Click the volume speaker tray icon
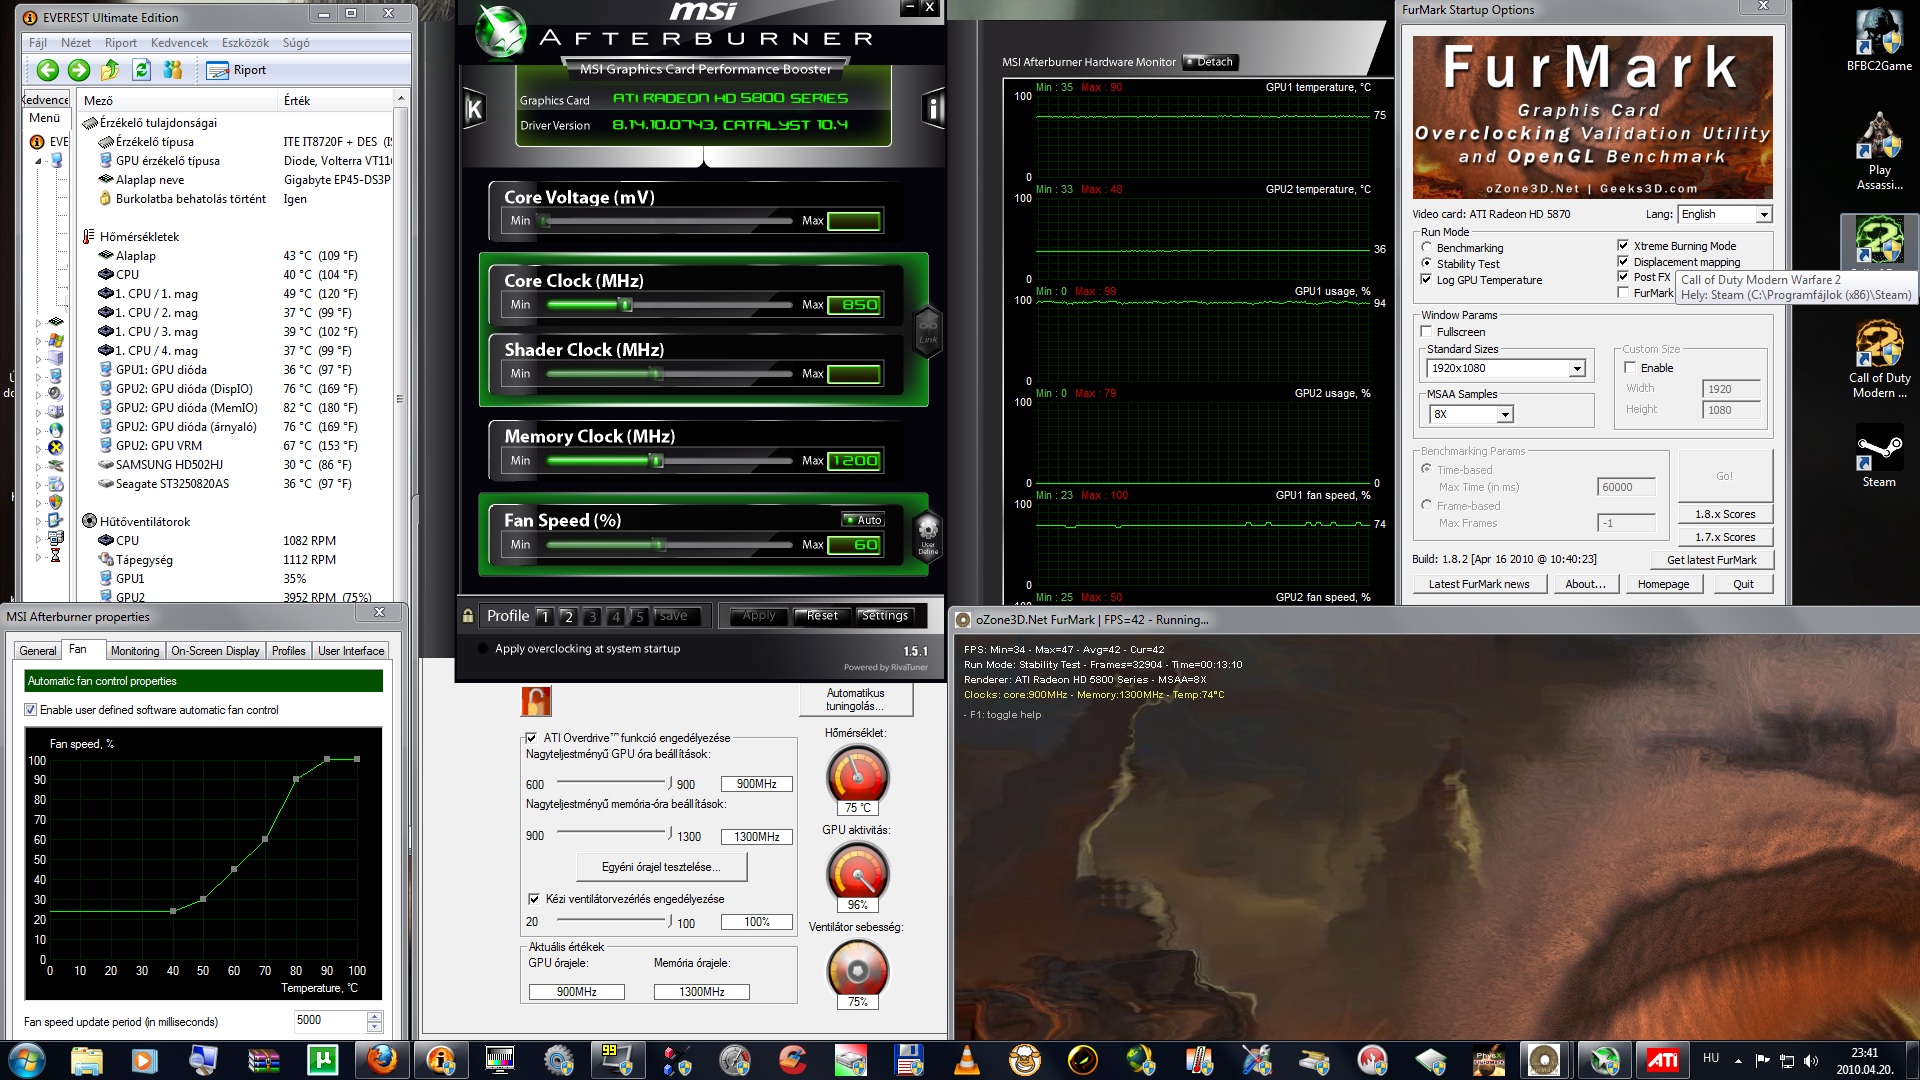 coord(1810,1061)
